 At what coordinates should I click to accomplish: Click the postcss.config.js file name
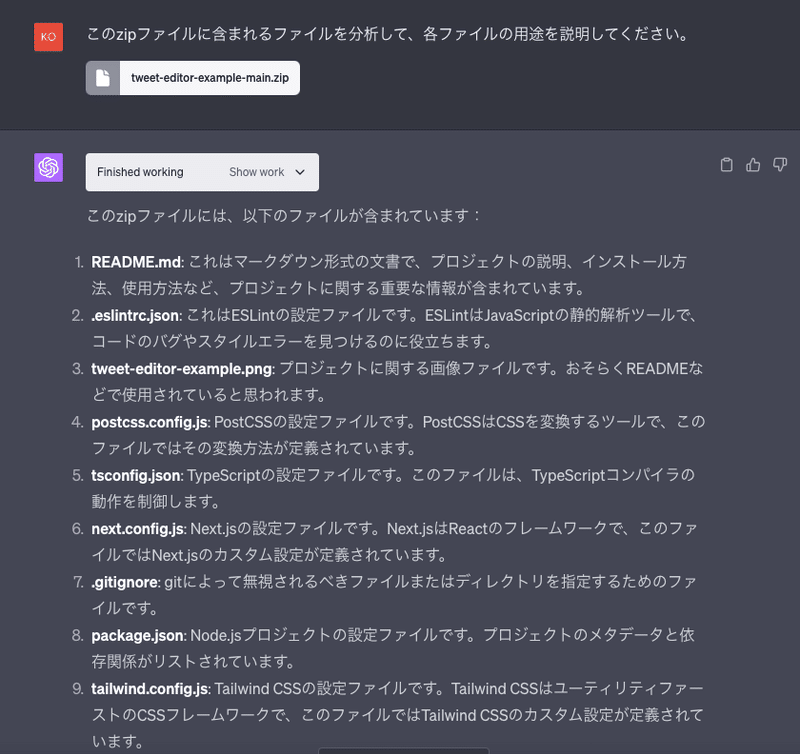tap(149, 422)
